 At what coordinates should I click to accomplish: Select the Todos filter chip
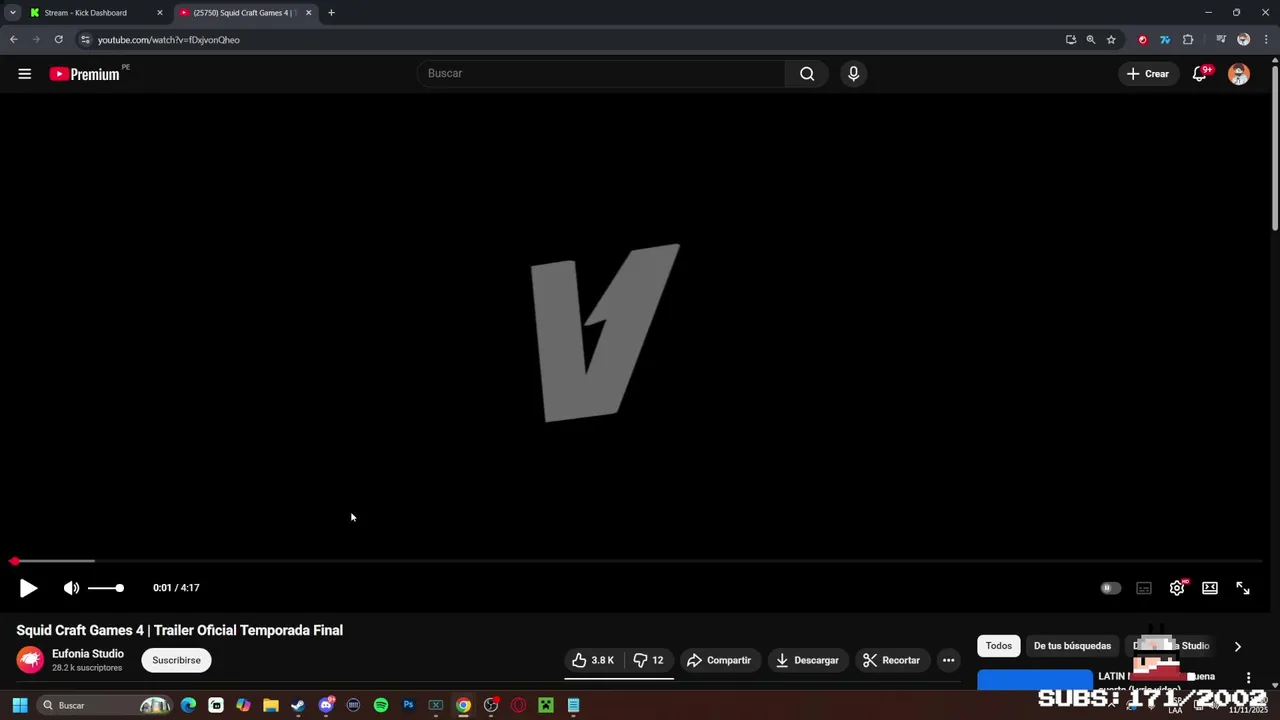(x=999, y=646)
